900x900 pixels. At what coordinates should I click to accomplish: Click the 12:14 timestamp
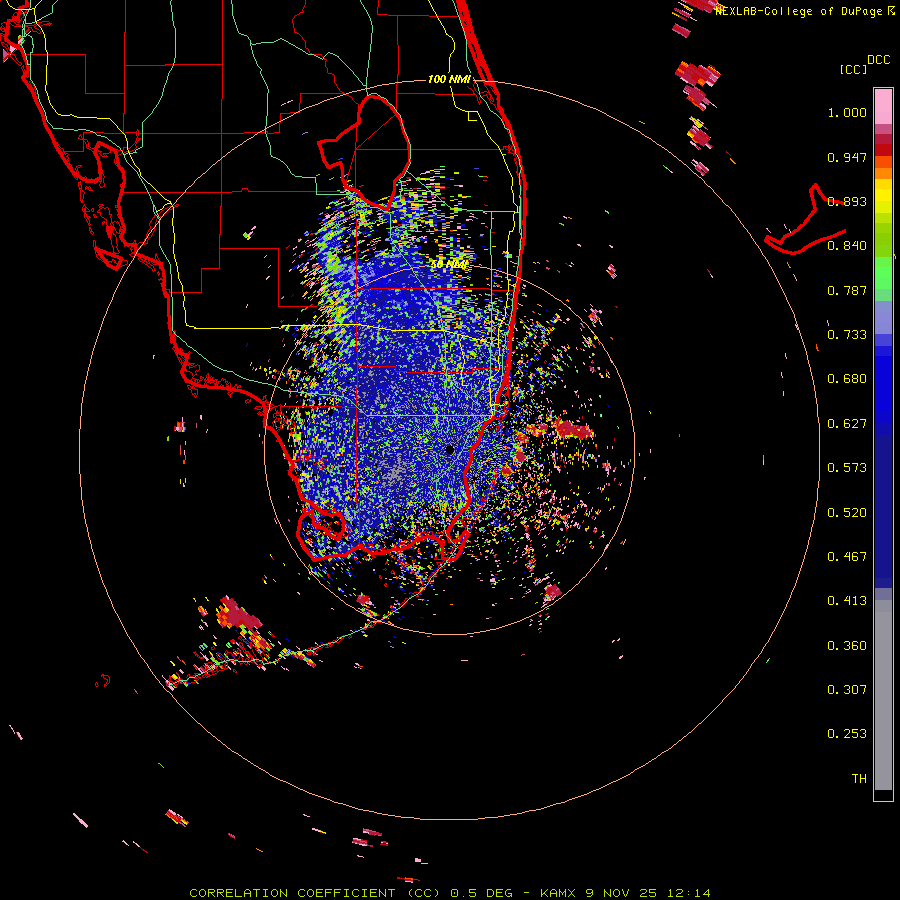(x=689, y=893)
